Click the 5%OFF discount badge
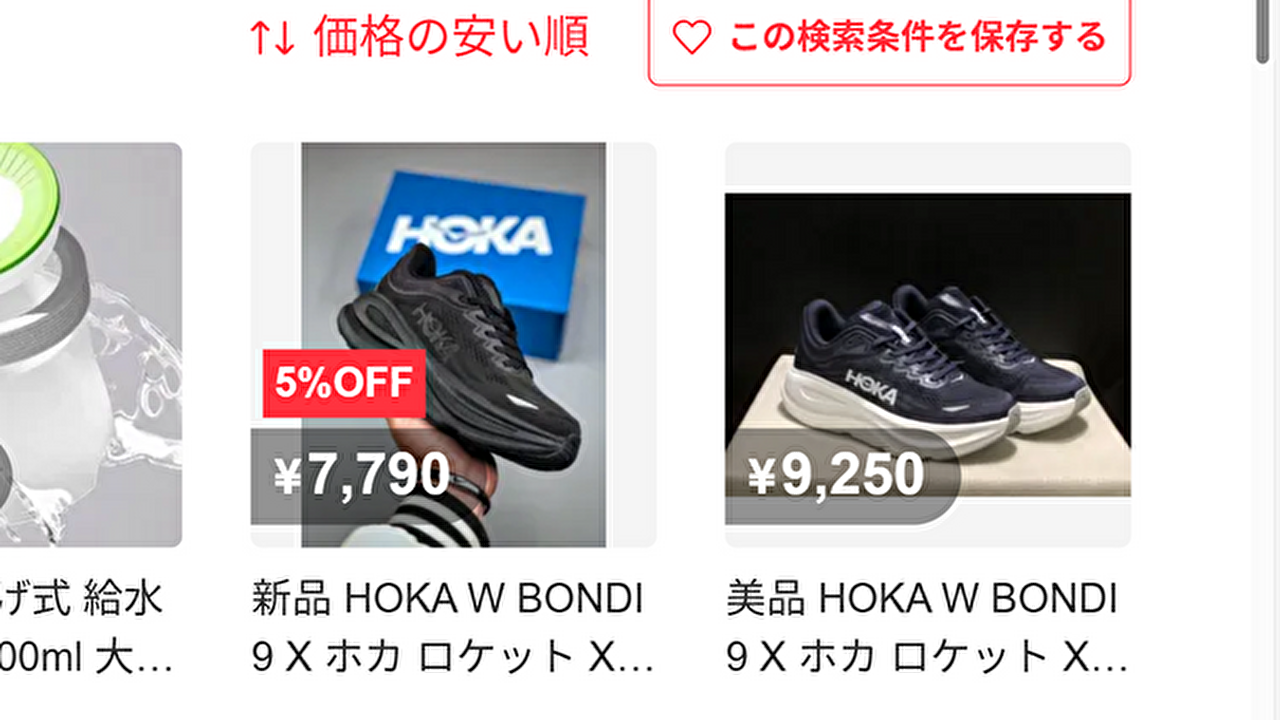The width and height of the screenshot is (1280, 720). point(344,383)
